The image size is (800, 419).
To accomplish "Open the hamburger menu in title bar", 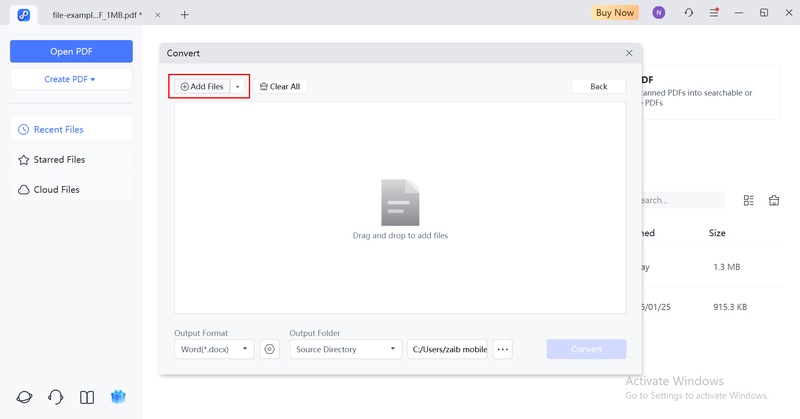I will [714, 13].
